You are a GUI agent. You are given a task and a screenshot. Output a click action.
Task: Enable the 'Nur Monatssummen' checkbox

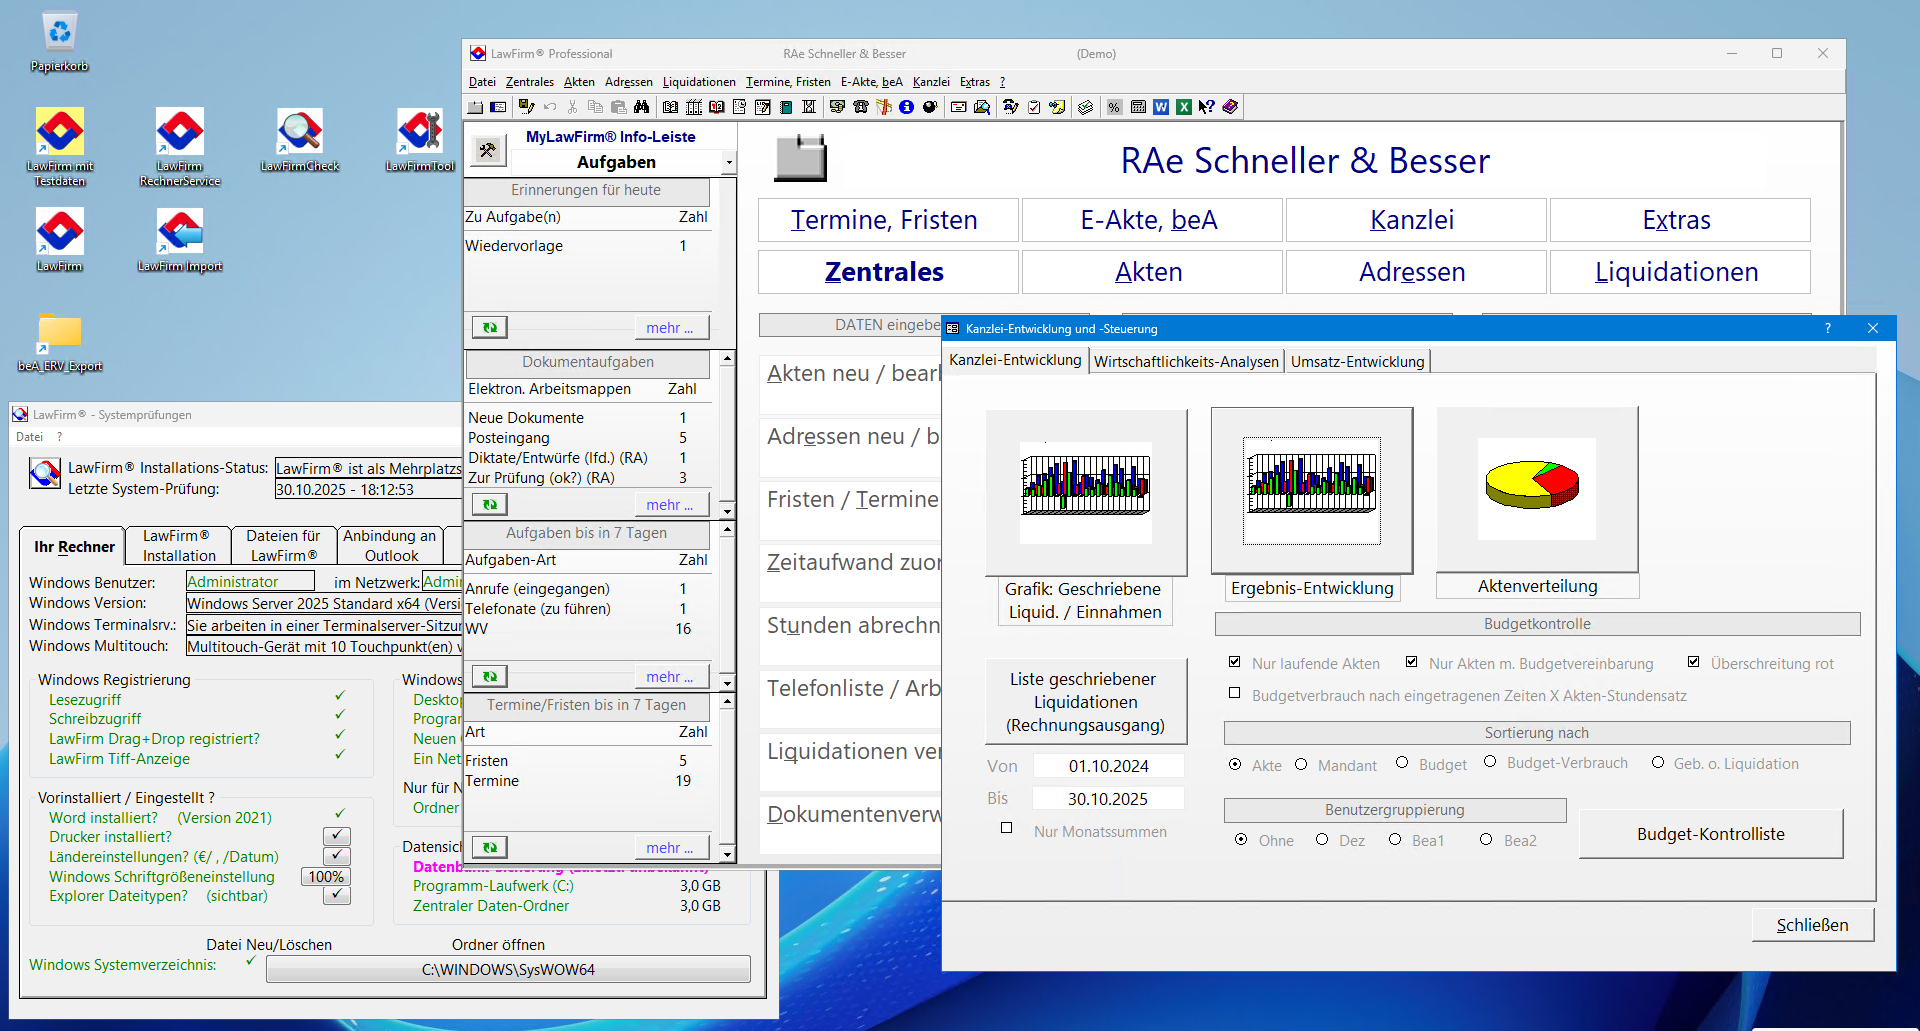1007,828
